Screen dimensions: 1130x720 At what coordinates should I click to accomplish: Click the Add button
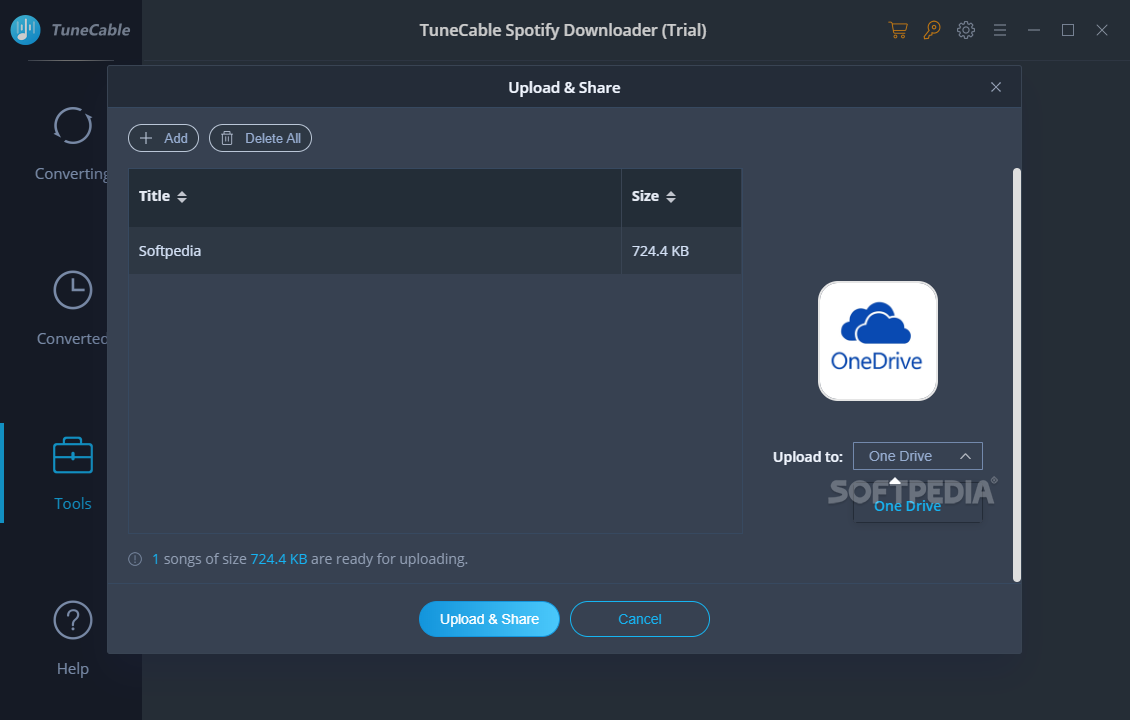[164, 138]
